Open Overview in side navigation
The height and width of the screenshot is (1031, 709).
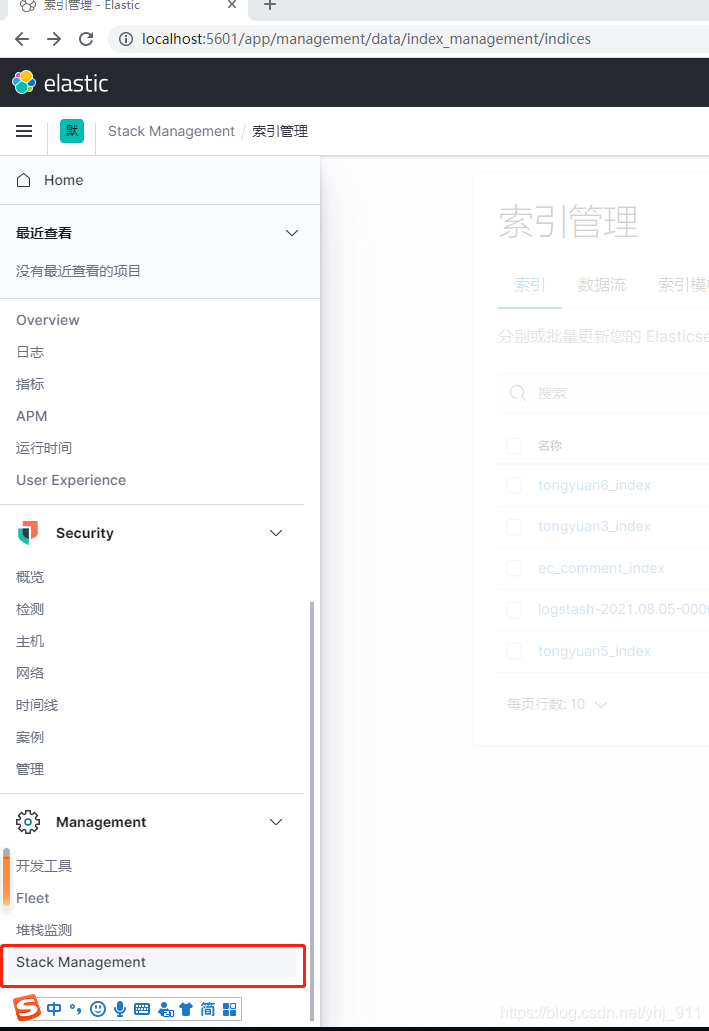(x=47, y=320)
